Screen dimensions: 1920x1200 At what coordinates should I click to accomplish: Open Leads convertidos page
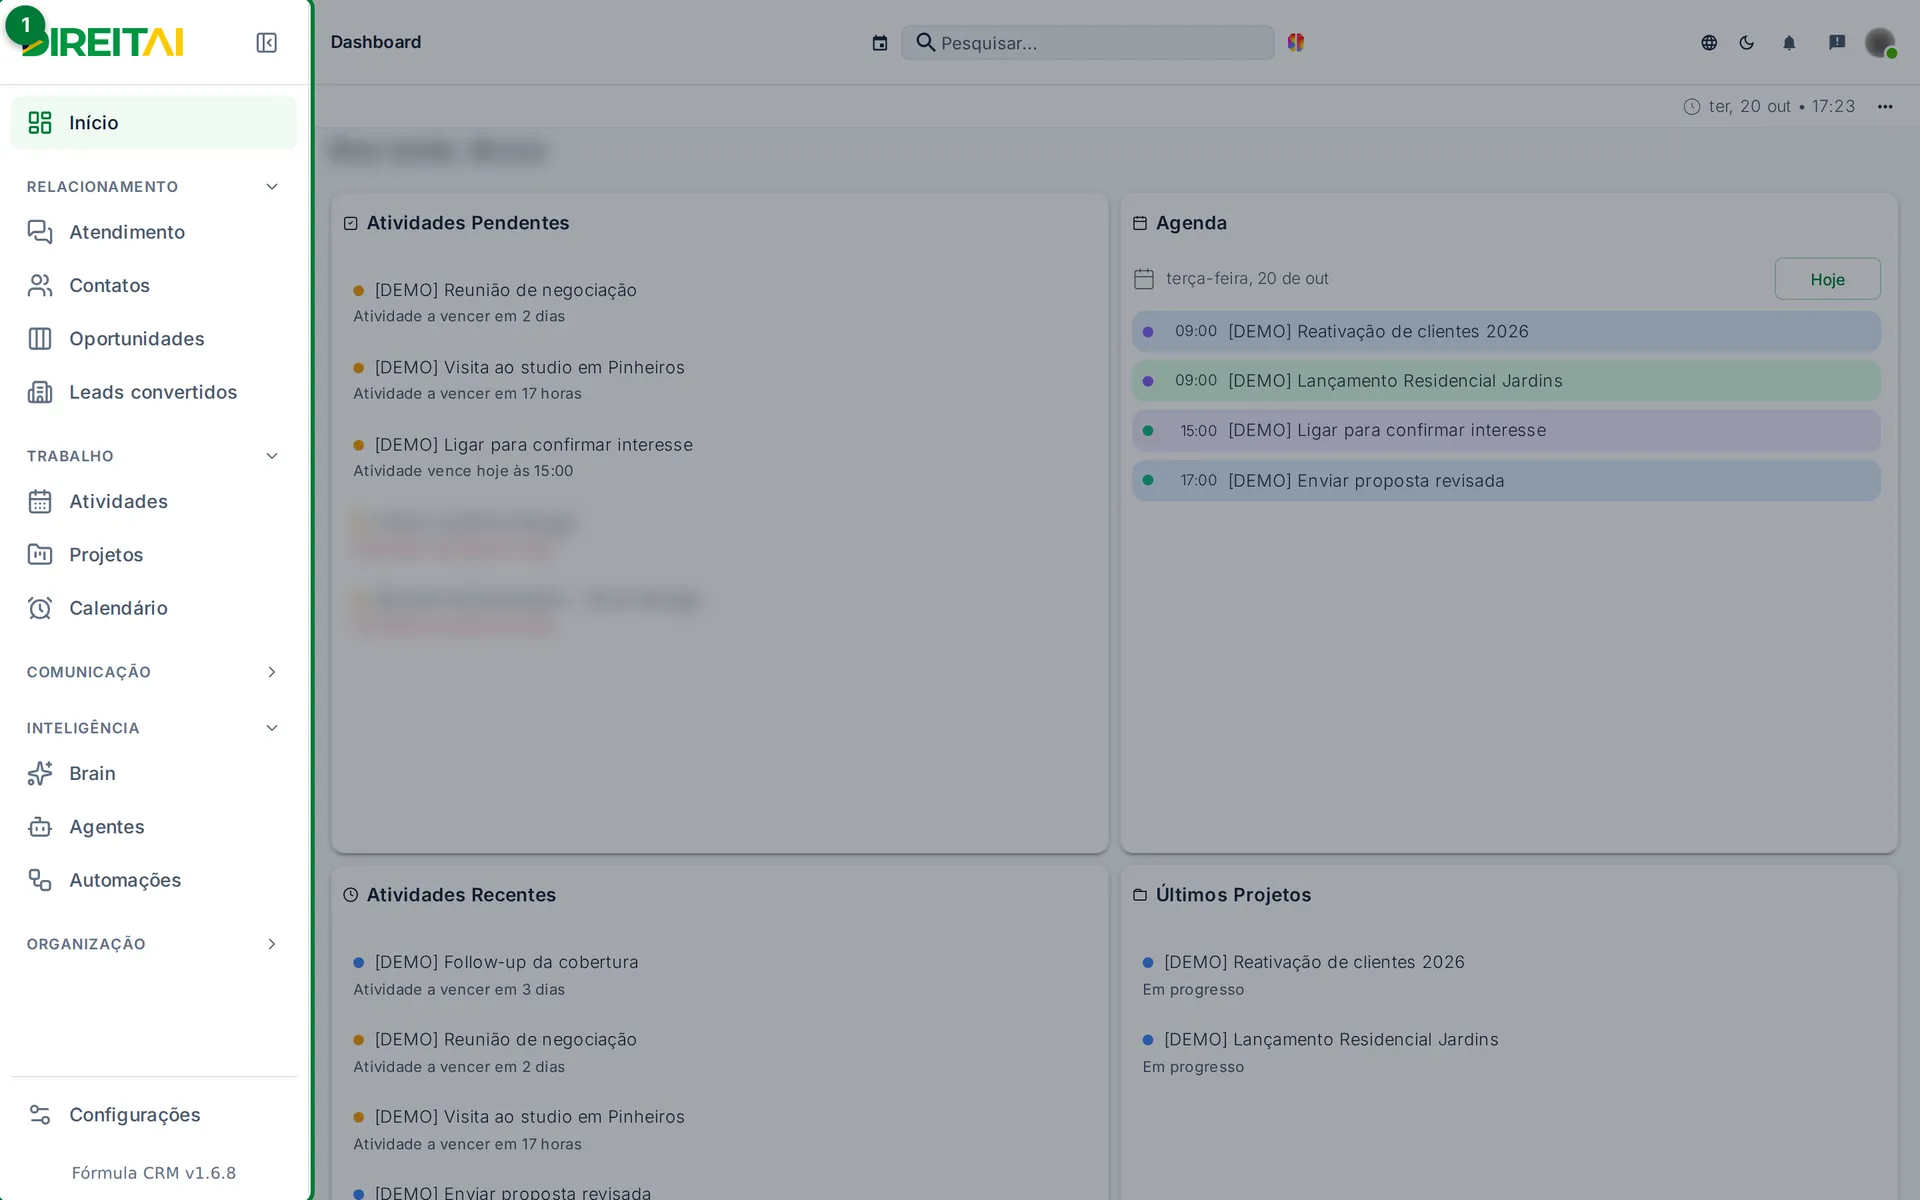(x=154, y=392)
